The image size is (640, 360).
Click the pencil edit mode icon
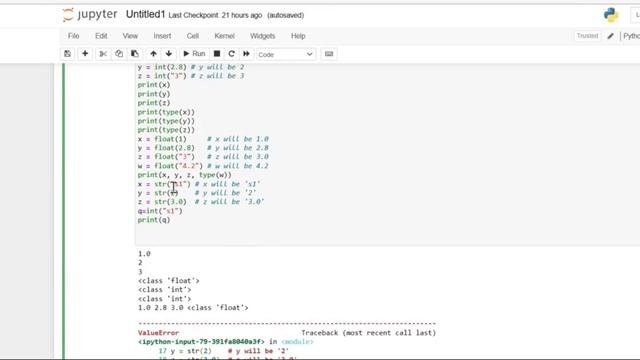click(x=611, y=36)
